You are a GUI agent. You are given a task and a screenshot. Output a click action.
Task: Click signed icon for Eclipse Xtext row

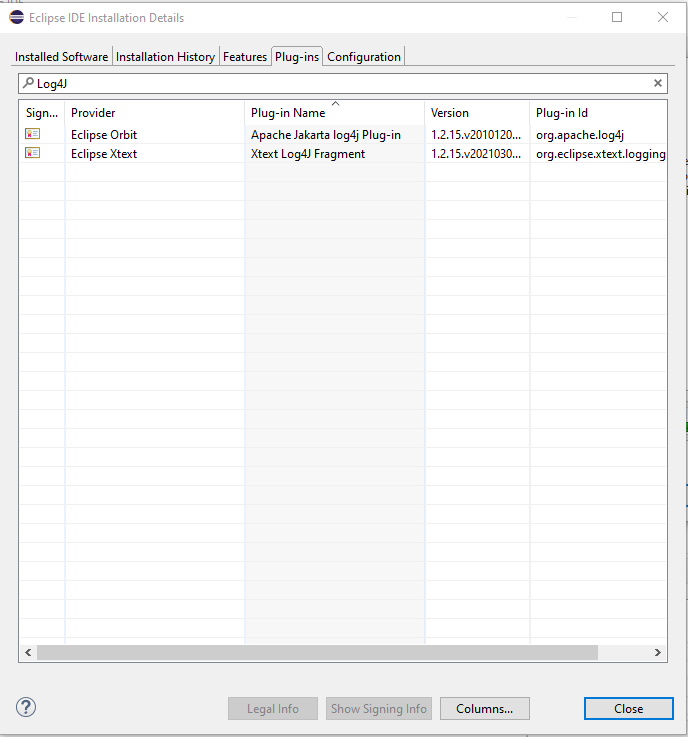32,153
